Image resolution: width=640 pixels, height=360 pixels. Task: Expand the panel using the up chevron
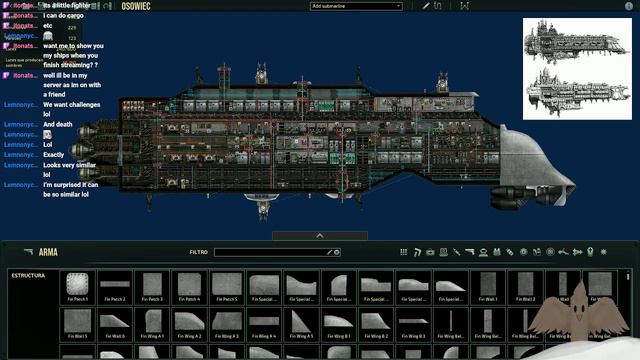320,236
